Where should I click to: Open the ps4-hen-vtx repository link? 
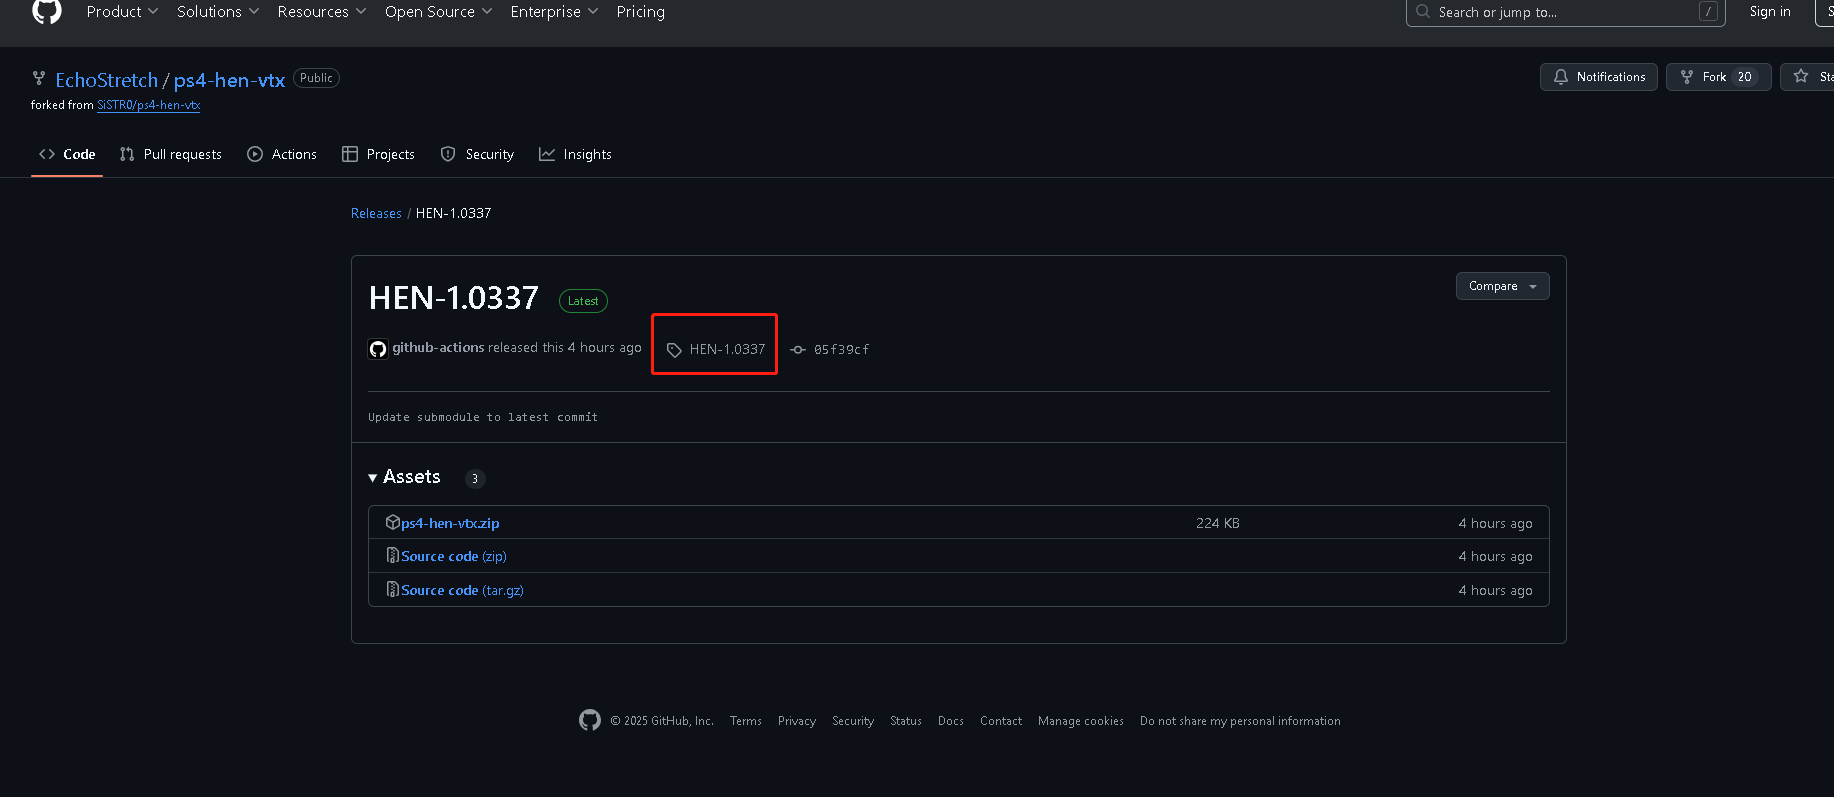tap(229, 80)
